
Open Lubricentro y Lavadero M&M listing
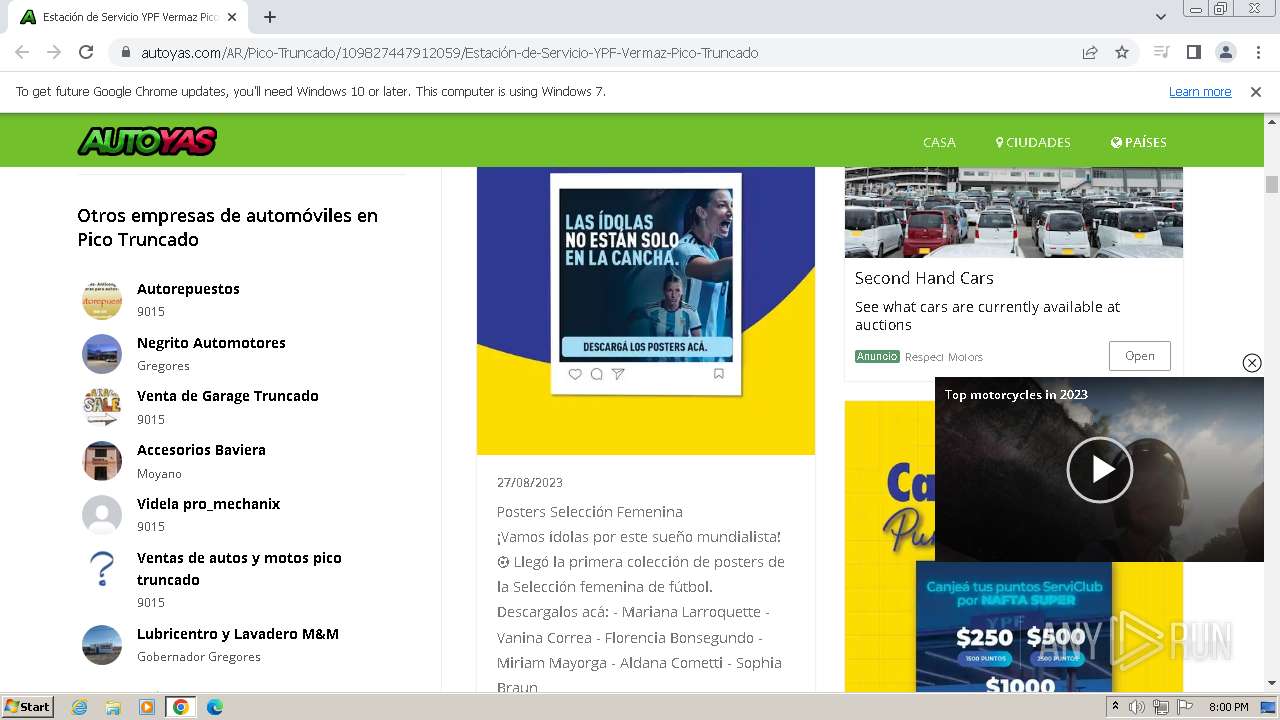point(238,634)
